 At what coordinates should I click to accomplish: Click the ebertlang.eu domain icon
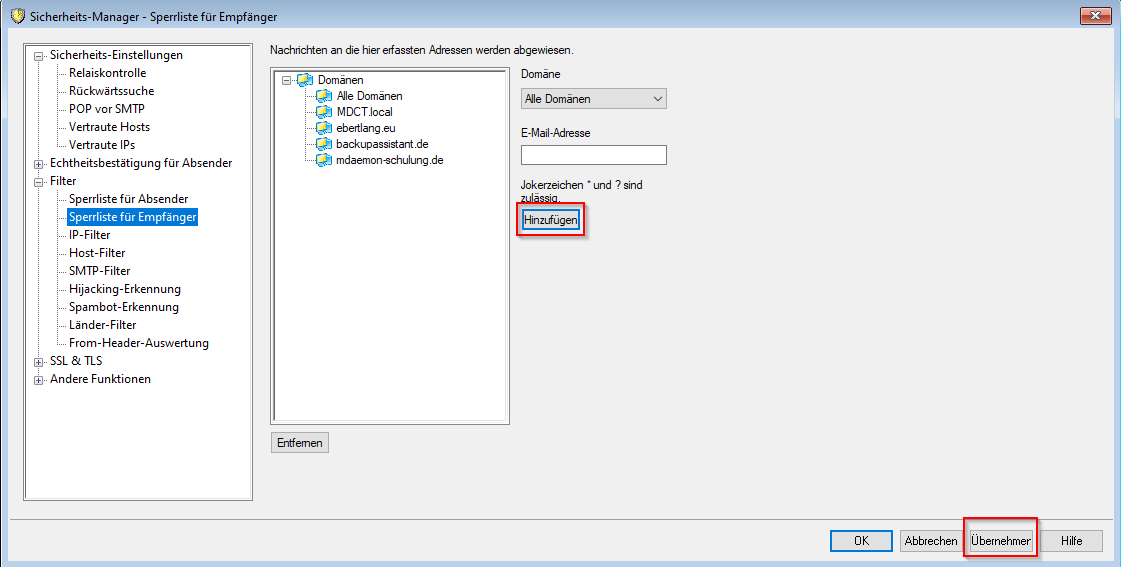click(323, 128)
